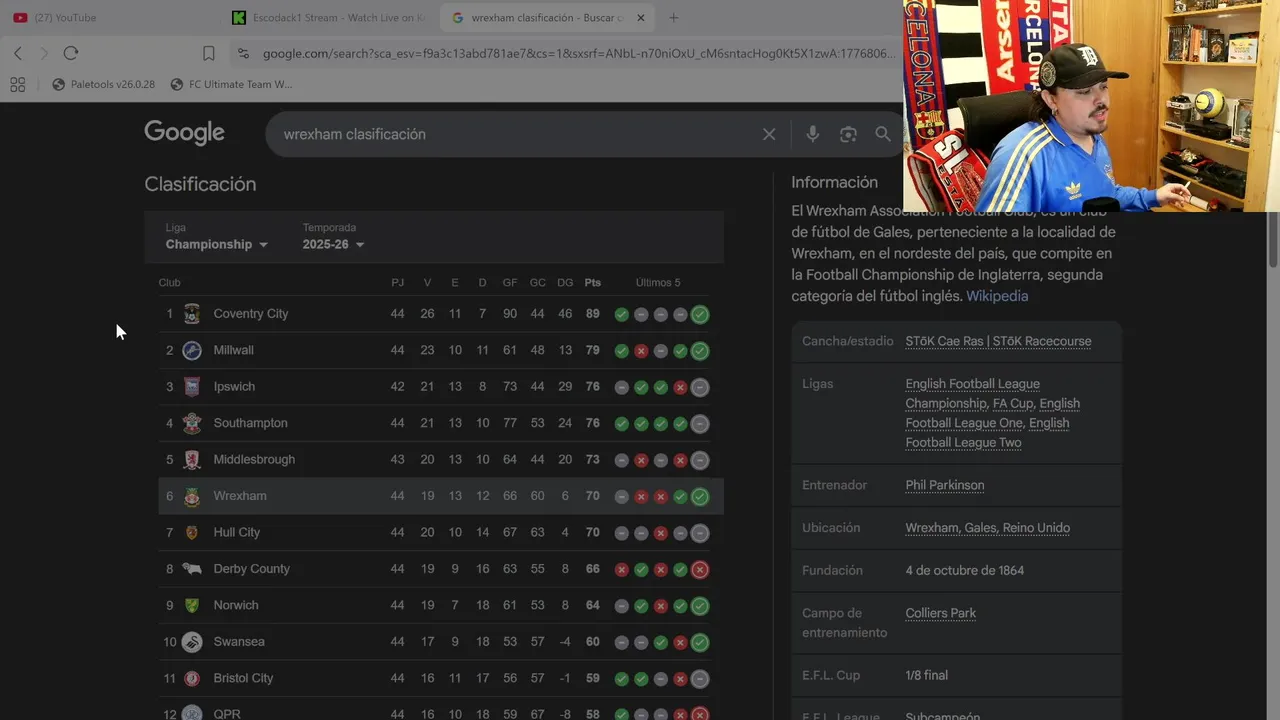
Task: Click Coventry City club crest
Action: point(192,314)
